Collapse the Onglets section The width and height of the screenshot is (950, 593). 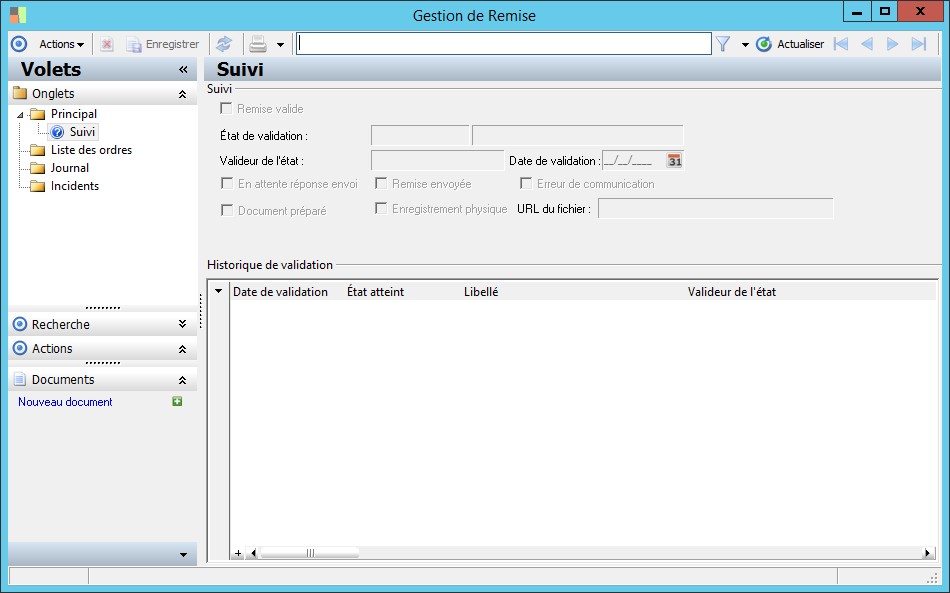[x=182, y=94]
